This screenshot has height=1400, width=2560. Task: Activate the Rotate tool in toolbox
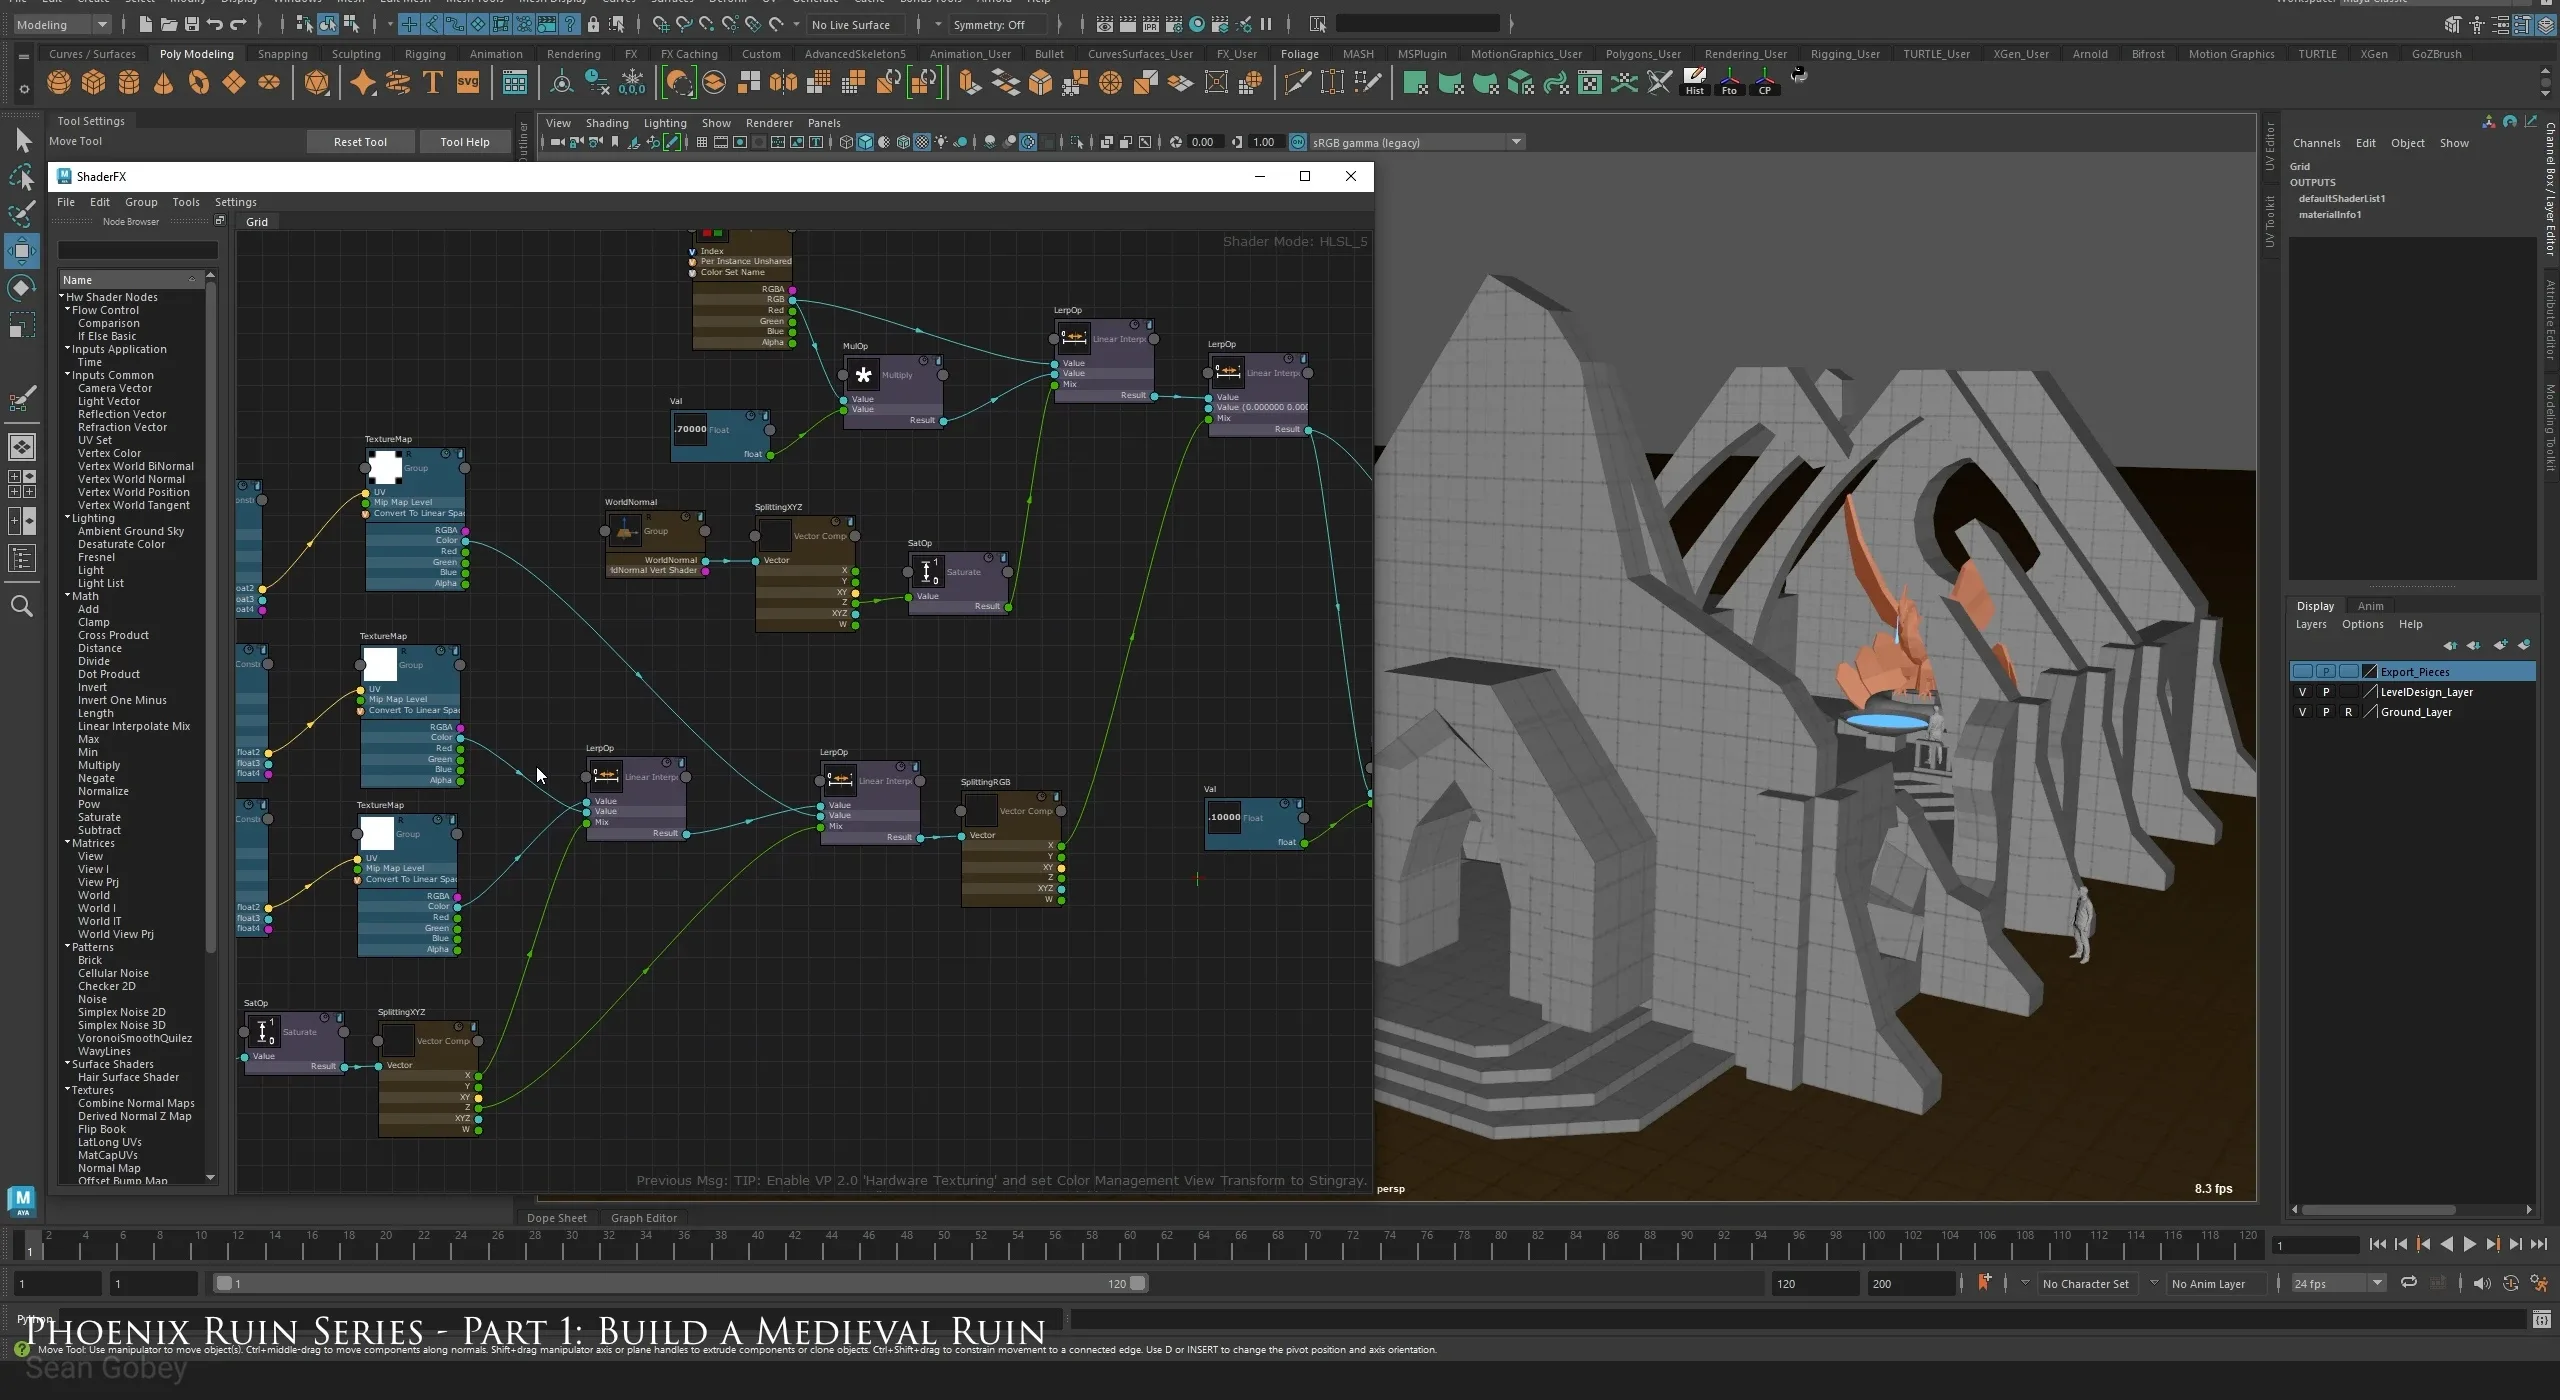(x=22, y=289)
